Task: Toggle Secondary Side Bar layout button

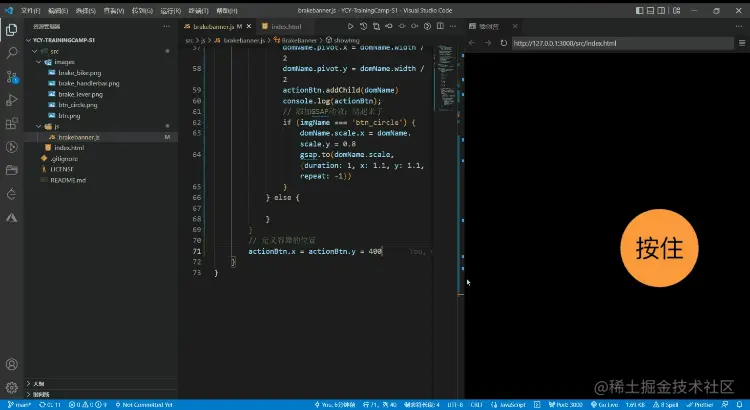Action: [x=662, y=11]
